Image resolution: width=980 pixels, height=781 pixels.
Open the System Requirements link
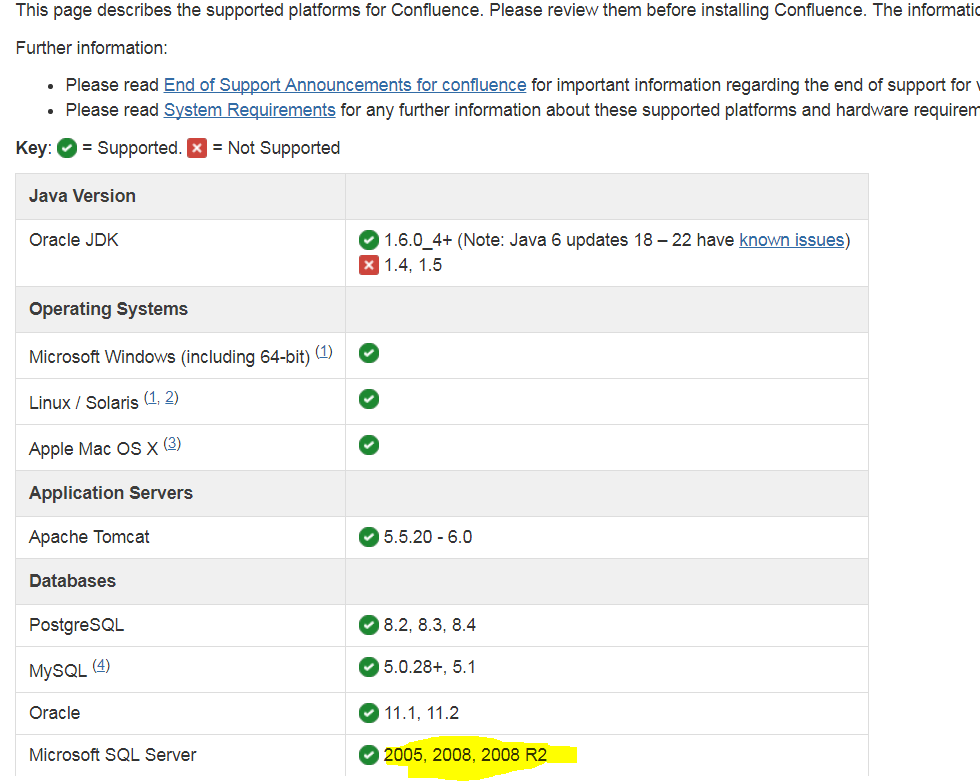pos(249,110)
